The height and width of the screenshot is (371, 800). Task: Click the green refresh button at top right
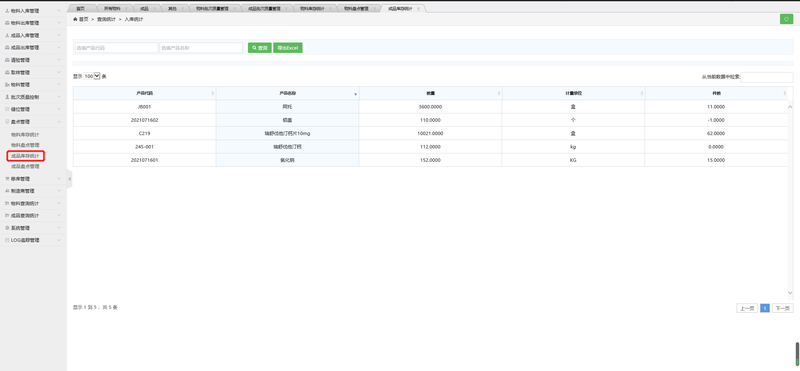click(x=786, y=19)
